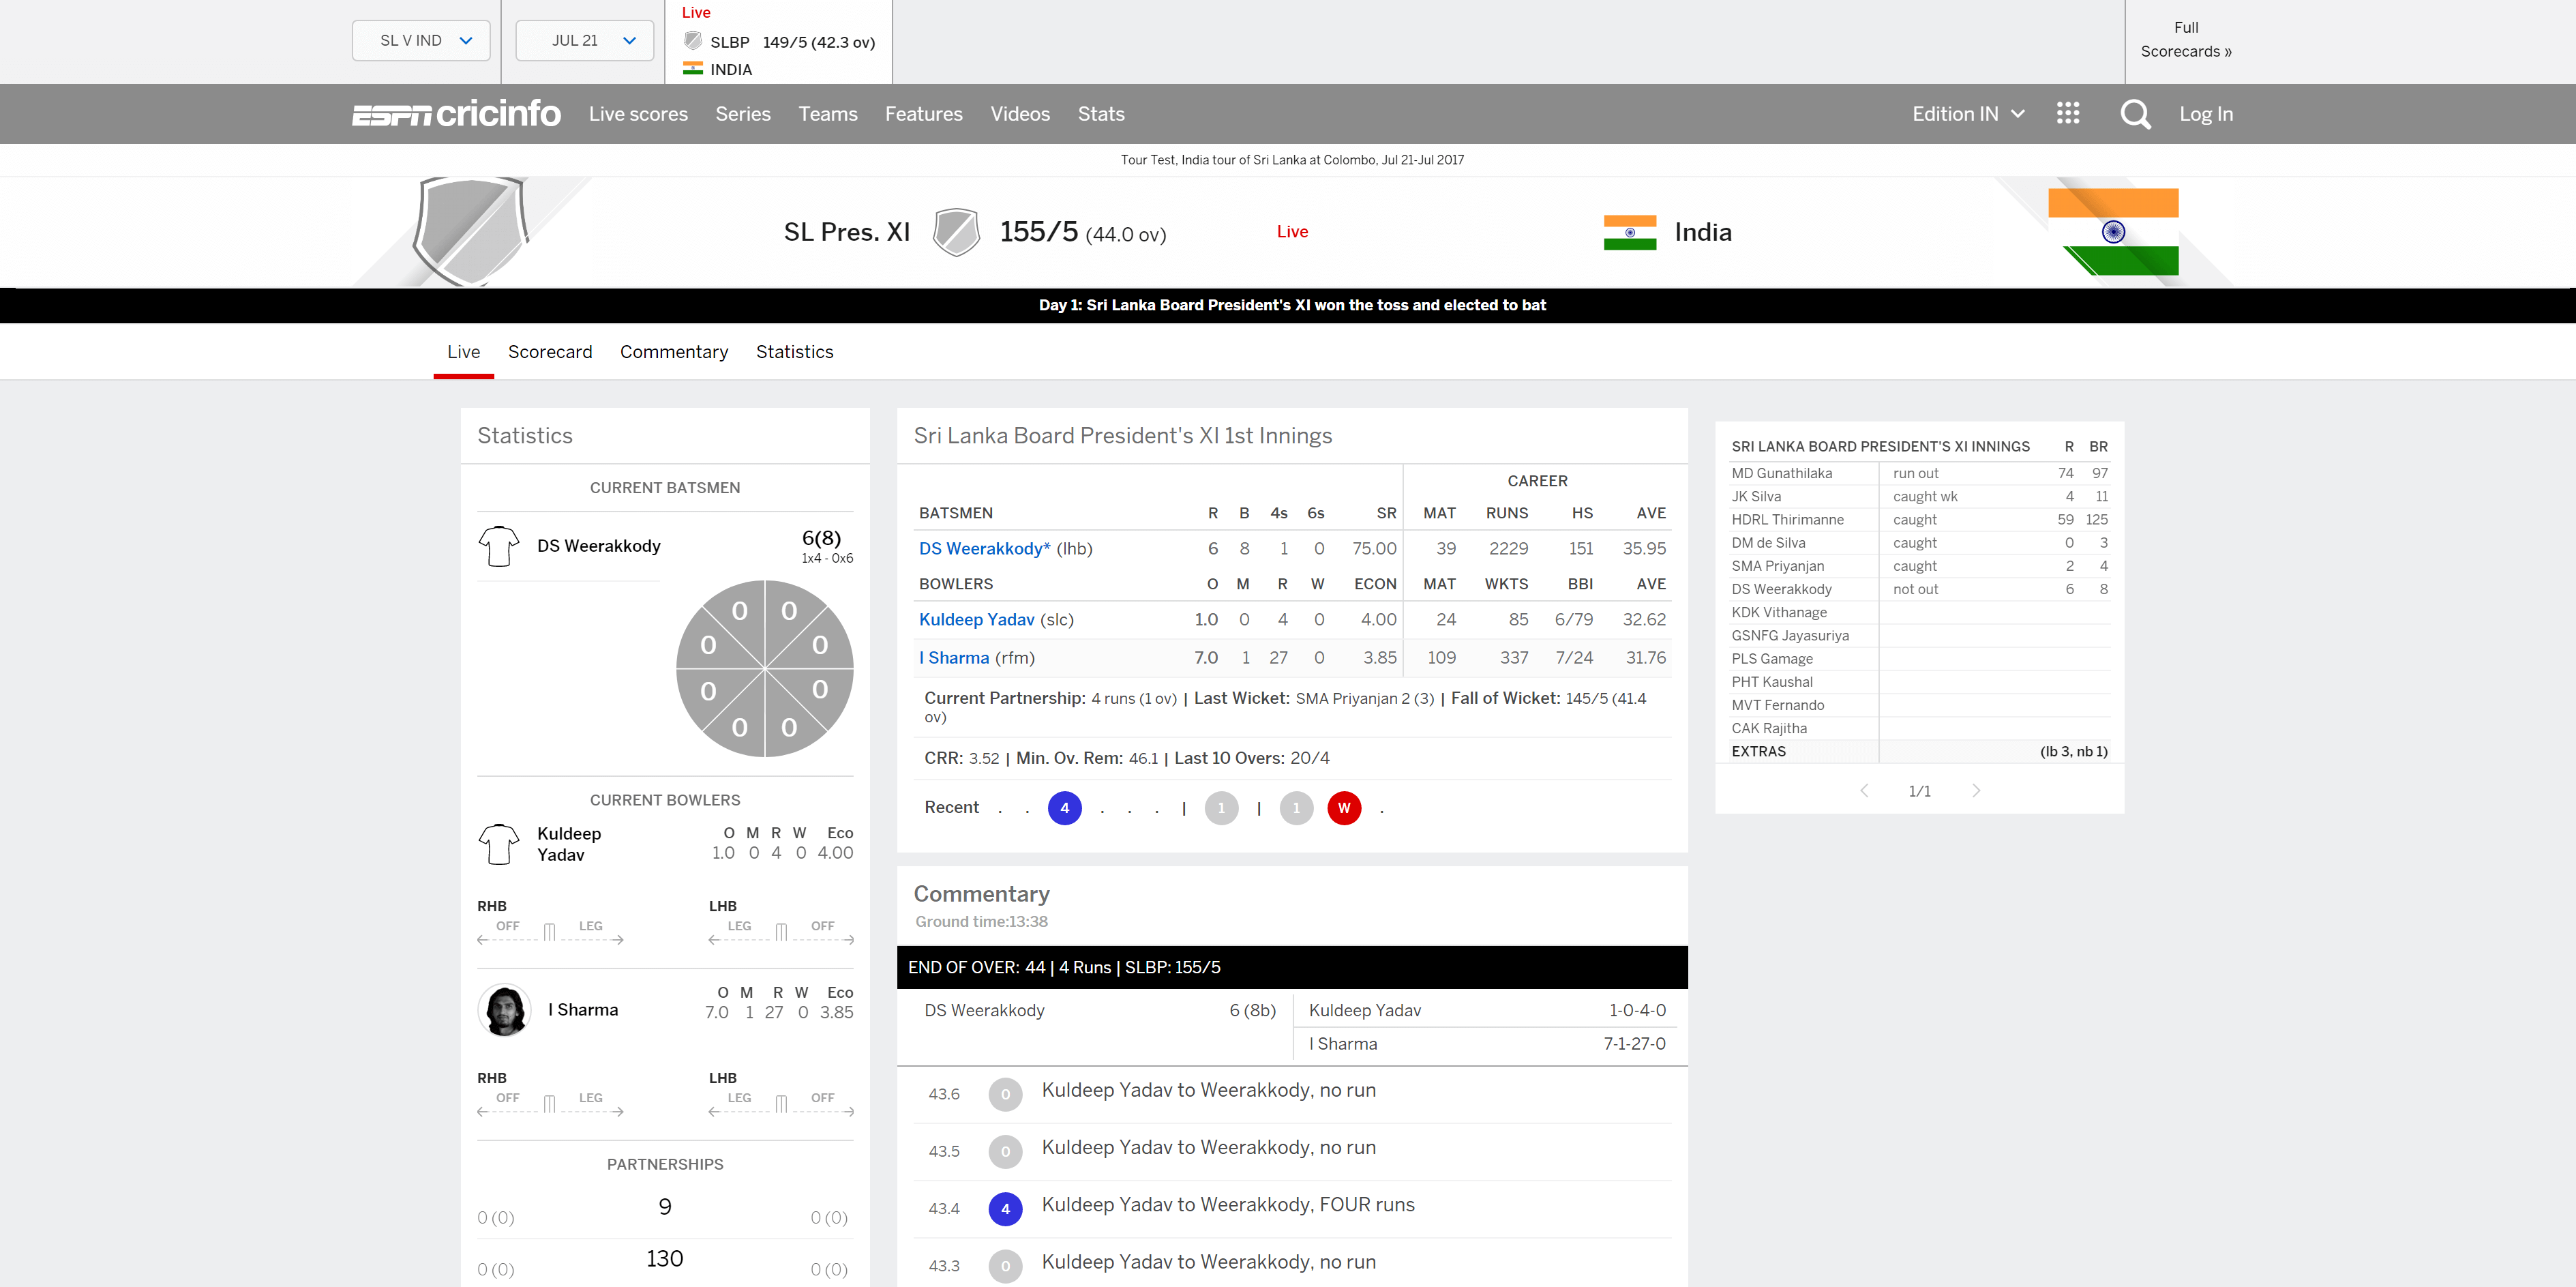Open Kuldeep Yadav bowler profile link
This screenshot has width=2576, height=1287.
pyautogui.click(x=977, y=620)
